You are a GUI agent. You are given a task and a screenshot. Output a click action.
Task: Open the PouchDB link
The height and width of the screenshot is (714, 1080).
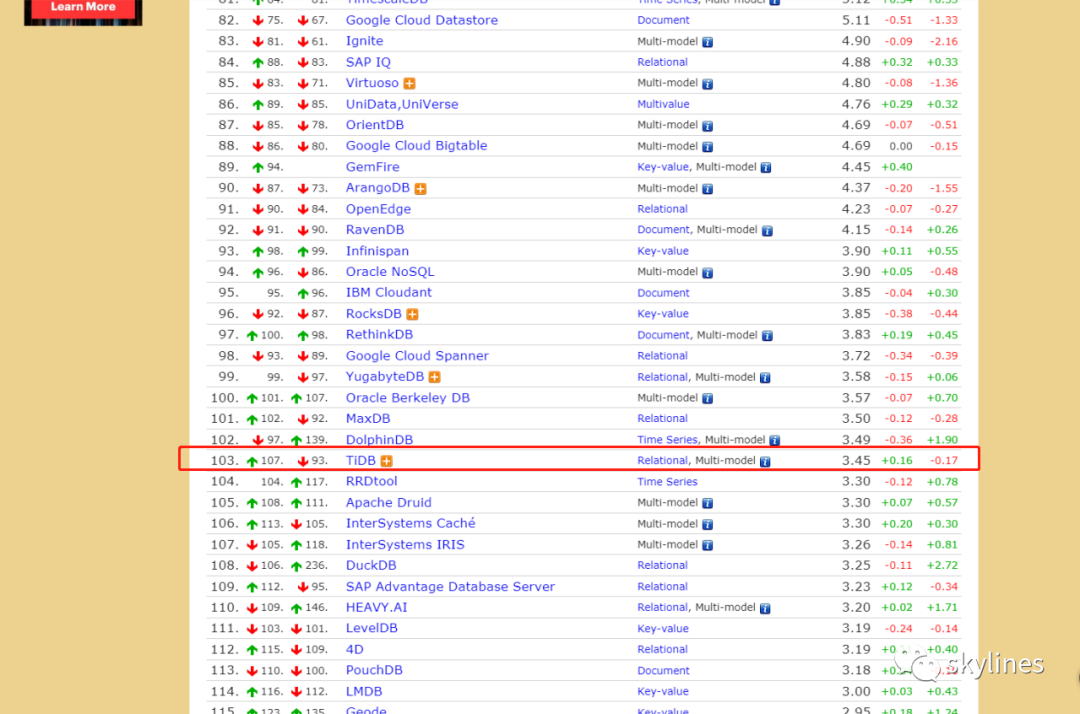click(374, 669)
